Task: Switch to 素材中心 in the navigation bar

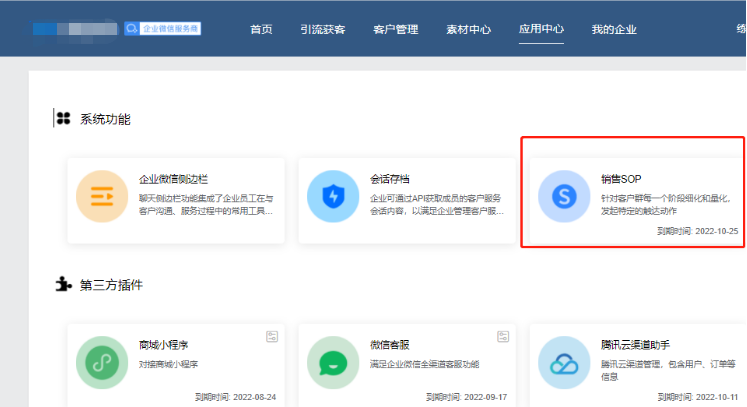Action: tap(467, 29)
